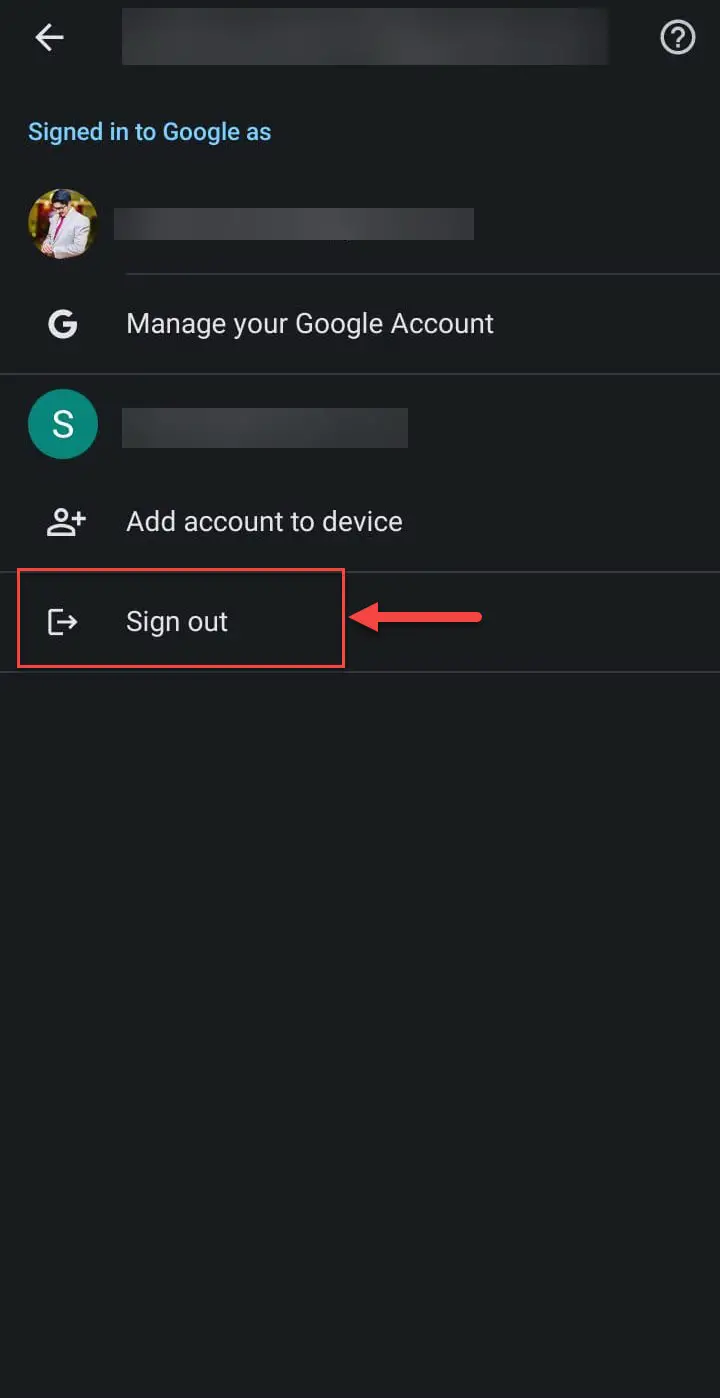Go back using the left arrow

pyautogui.click(x=49, y=38)
